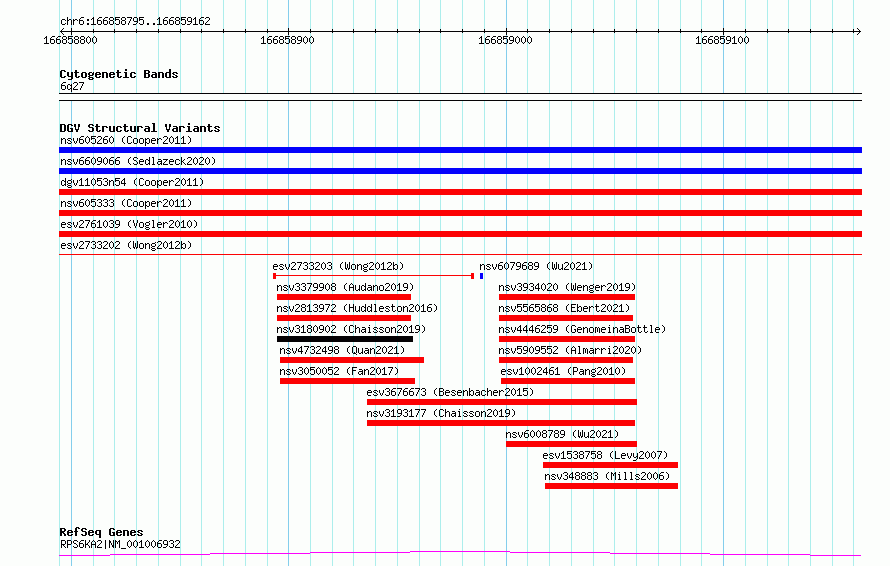The image size is (890, 566).
Task: Click nsv5909552 (Almarri2020) label
Action: pos(570,350)
